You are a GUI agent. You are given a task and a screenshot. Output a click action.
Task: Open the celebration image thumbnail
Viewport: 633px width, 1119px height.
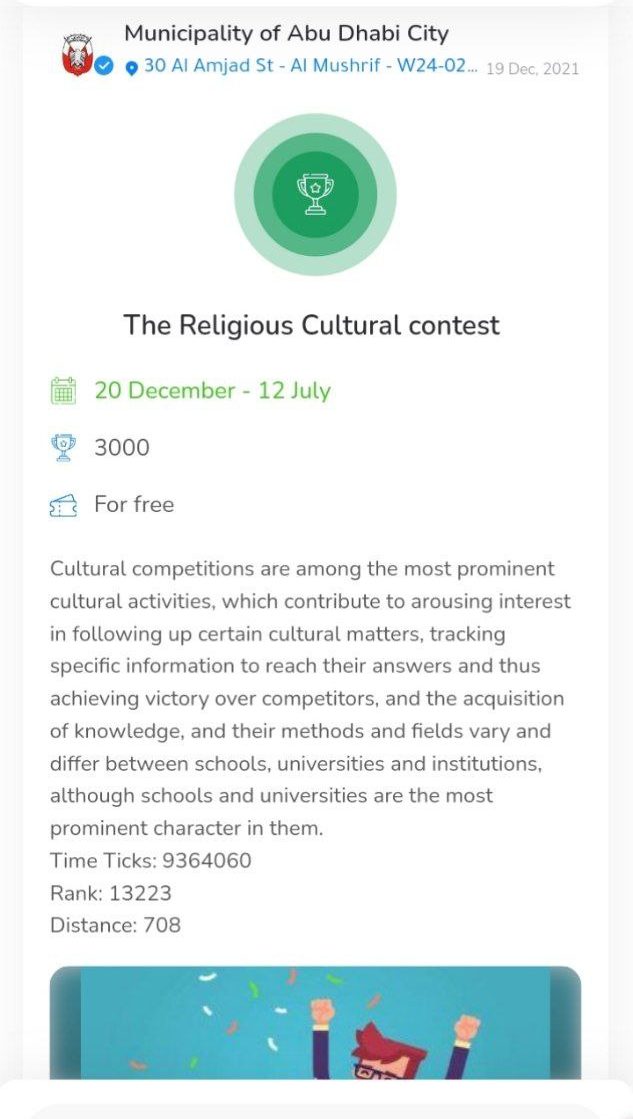click(x=315, y=1020)
